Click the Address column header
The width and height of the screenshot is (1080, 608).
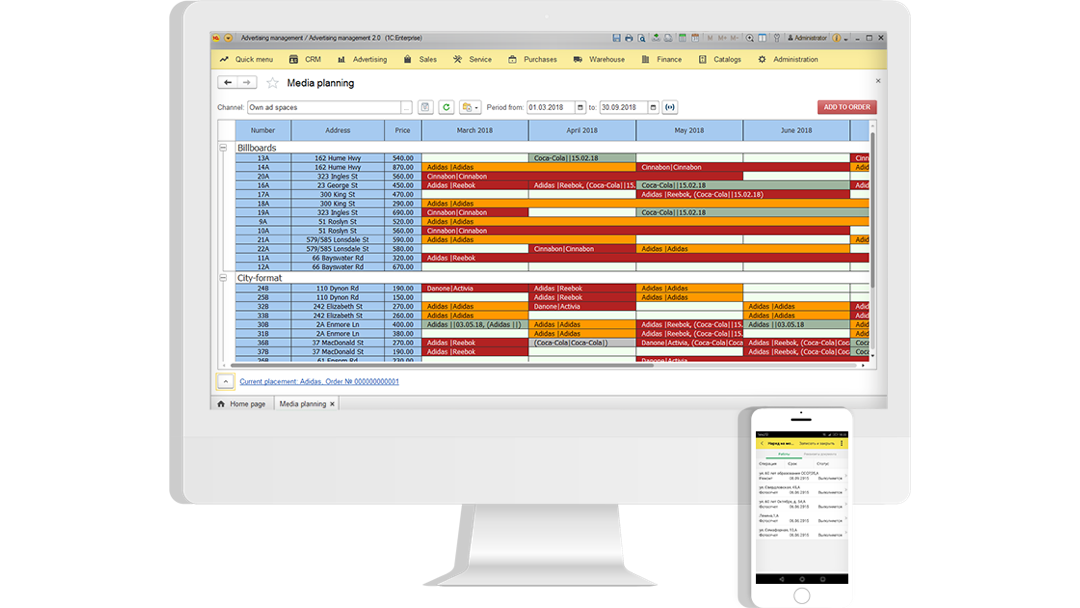point(338,130)
